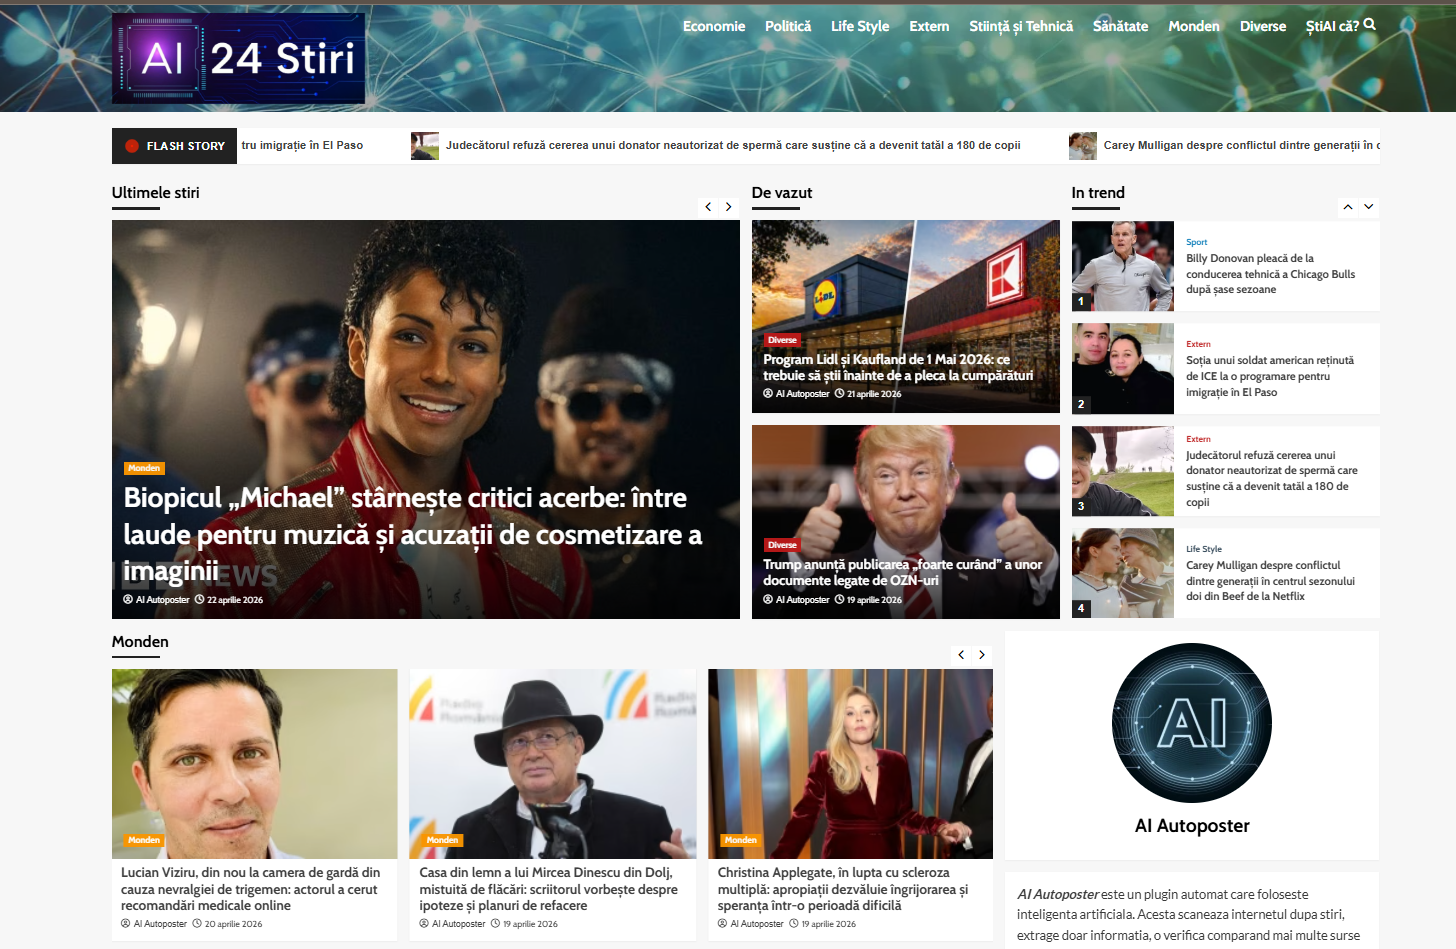Image resolution: width=1456 pixels, height=949 pixels.
Task: Click the red FLASH STORY indicator dot
Action: click(132, 146)
